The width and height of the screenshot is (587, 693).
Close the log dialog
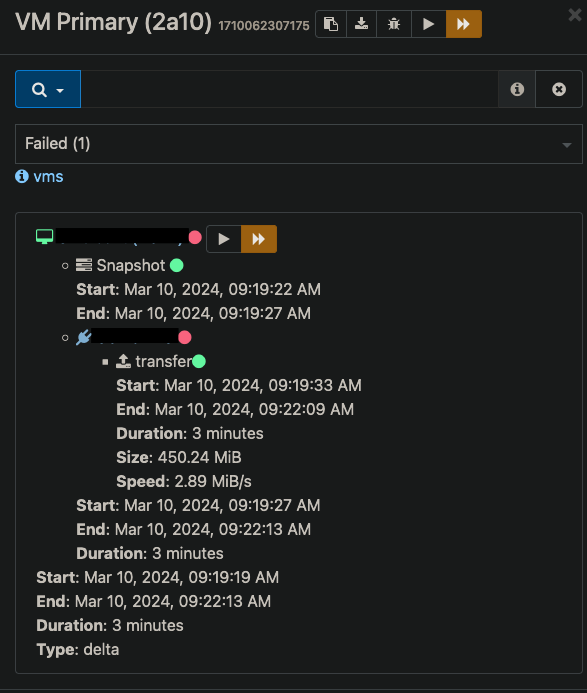575,15
